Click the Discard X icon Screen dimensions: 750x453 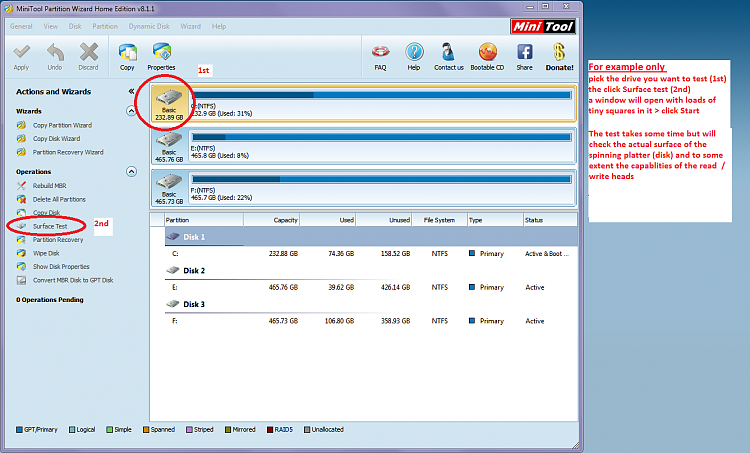coord(89,52)
